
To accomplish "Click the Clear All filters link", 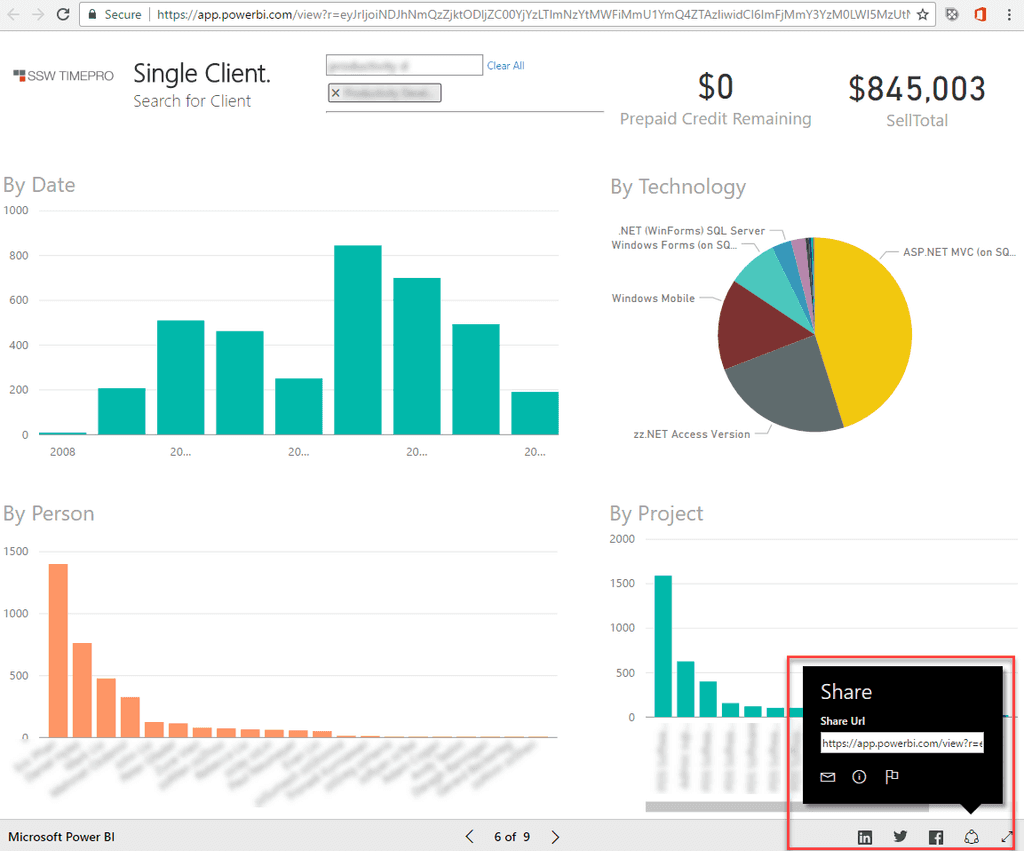I will [x=505, y=65].
